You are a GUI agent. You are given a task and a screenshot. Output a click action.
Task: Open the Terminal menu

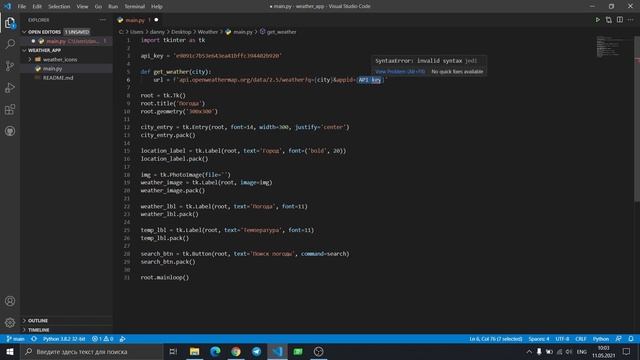click(135, 7)
